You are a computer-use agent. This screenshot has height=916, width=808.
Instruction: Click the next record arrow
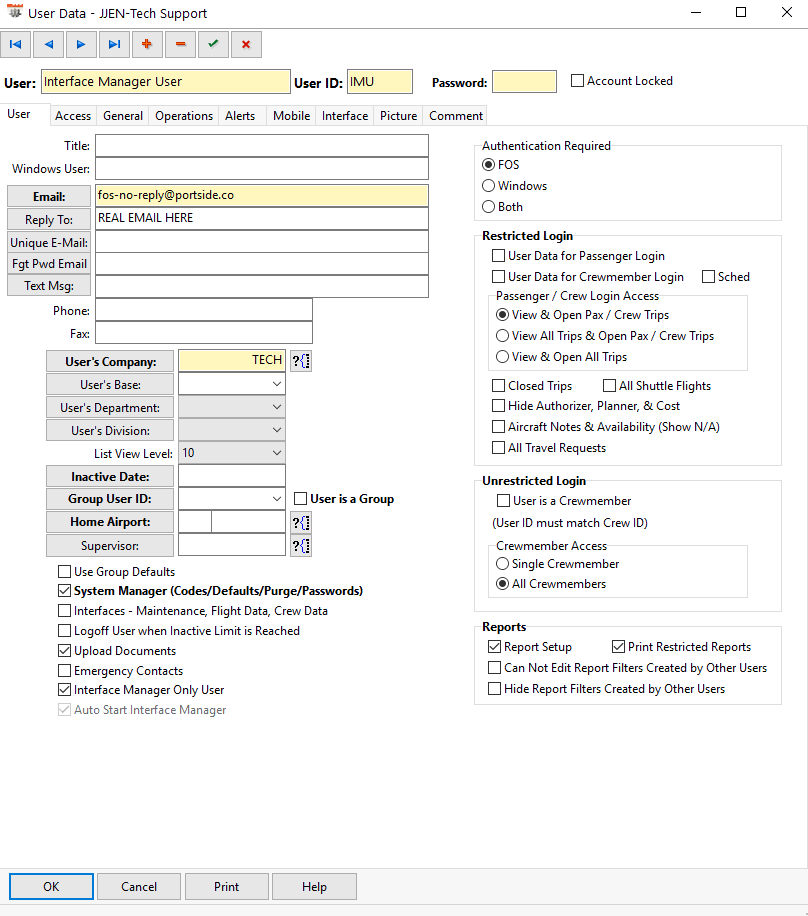tap(82, 44)
